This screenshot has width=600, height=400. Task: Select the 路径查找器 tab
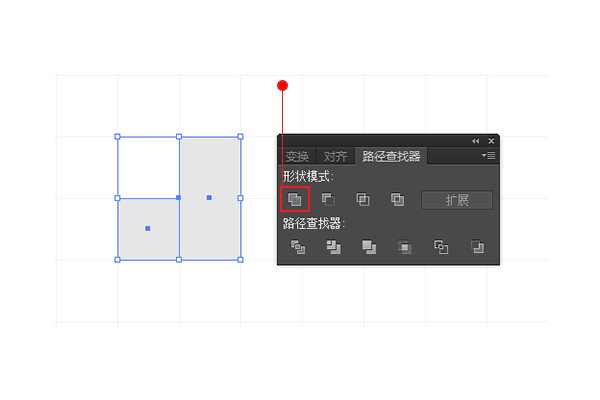(x=391, y=156)
